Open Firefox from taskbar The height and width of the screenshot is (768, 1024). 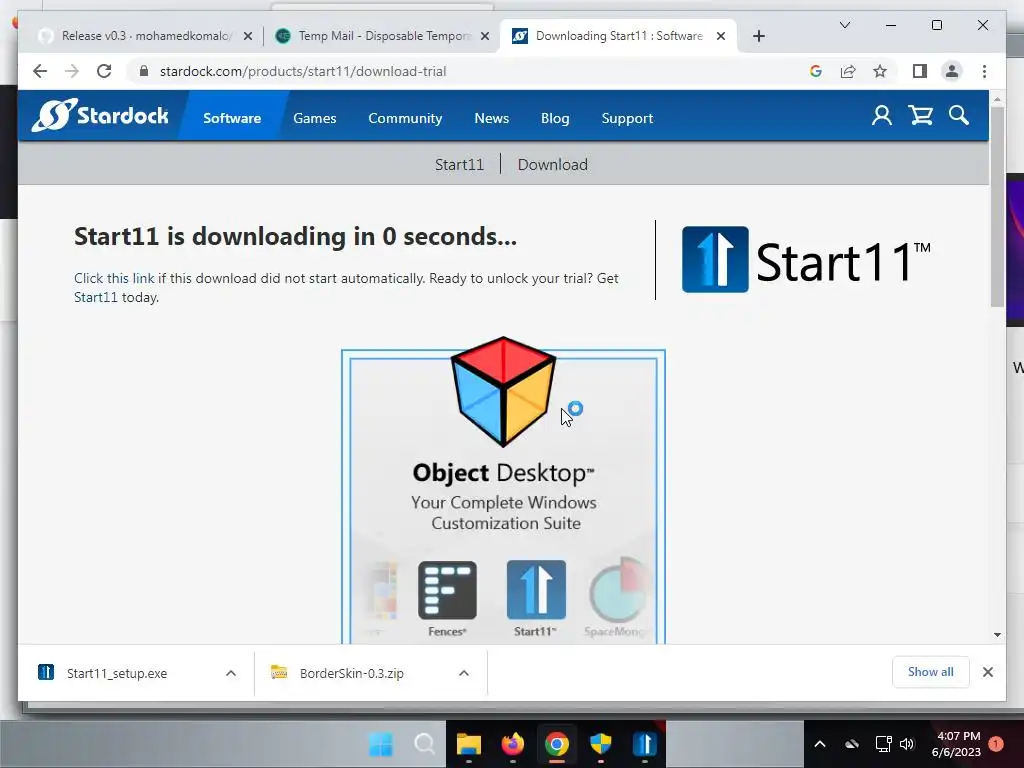click(513, 744)
